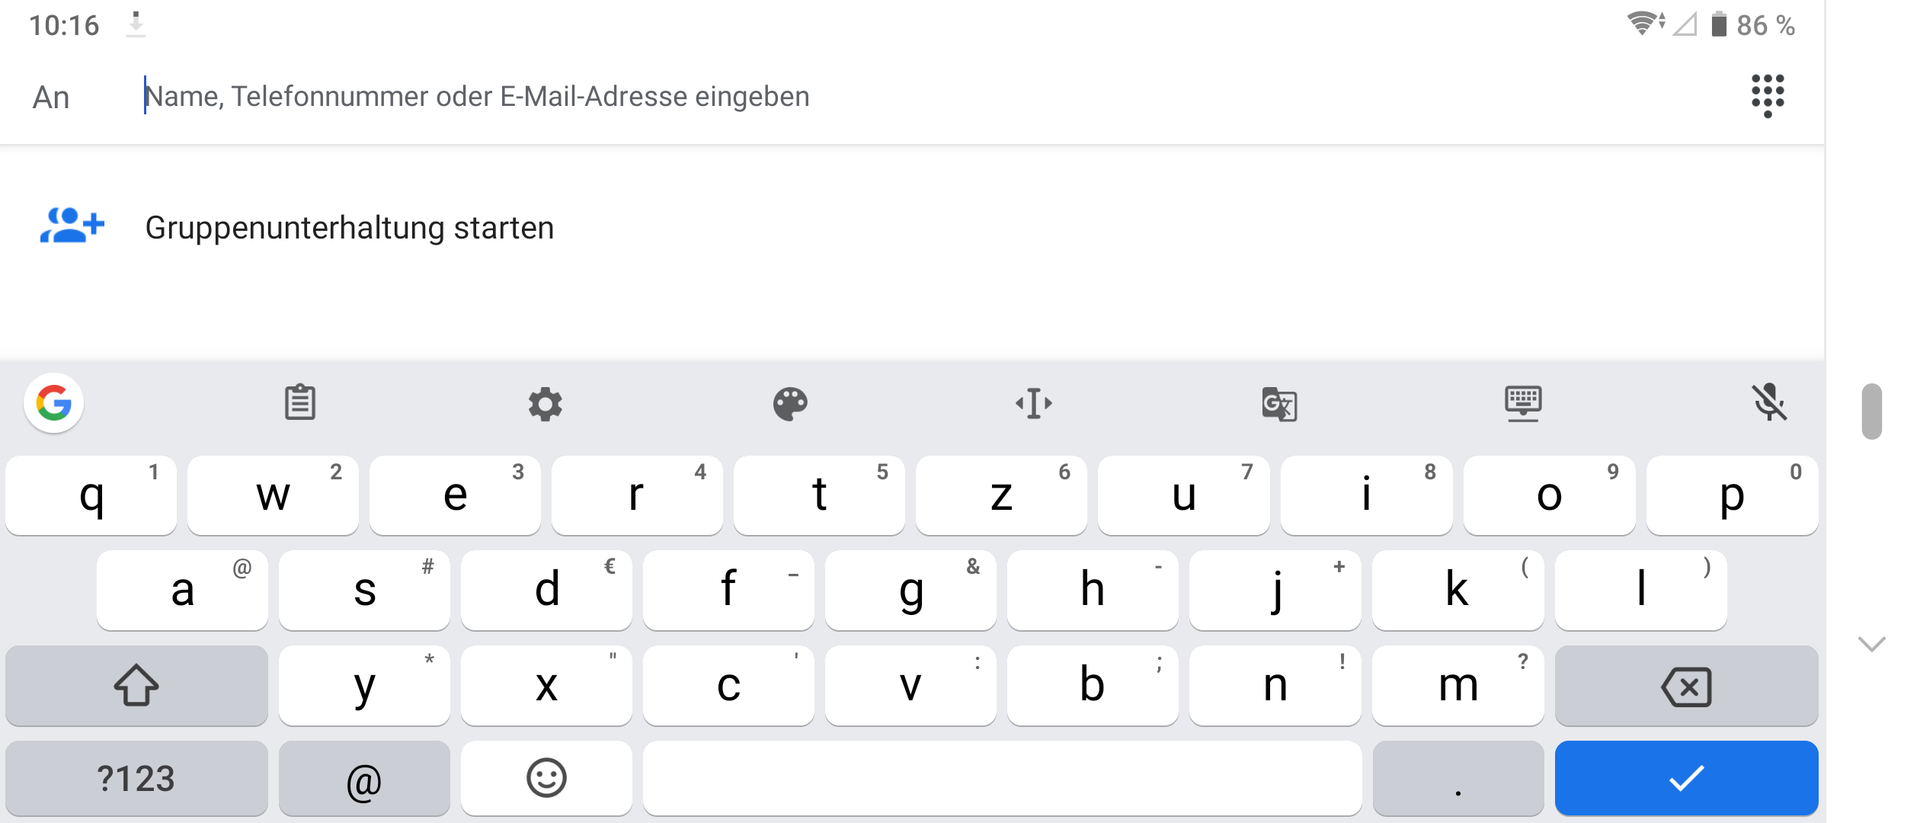Viewport: 1920px width, 823px height.
Task: Confirm with the blue checkmark key
Action: coord(1686,778)
